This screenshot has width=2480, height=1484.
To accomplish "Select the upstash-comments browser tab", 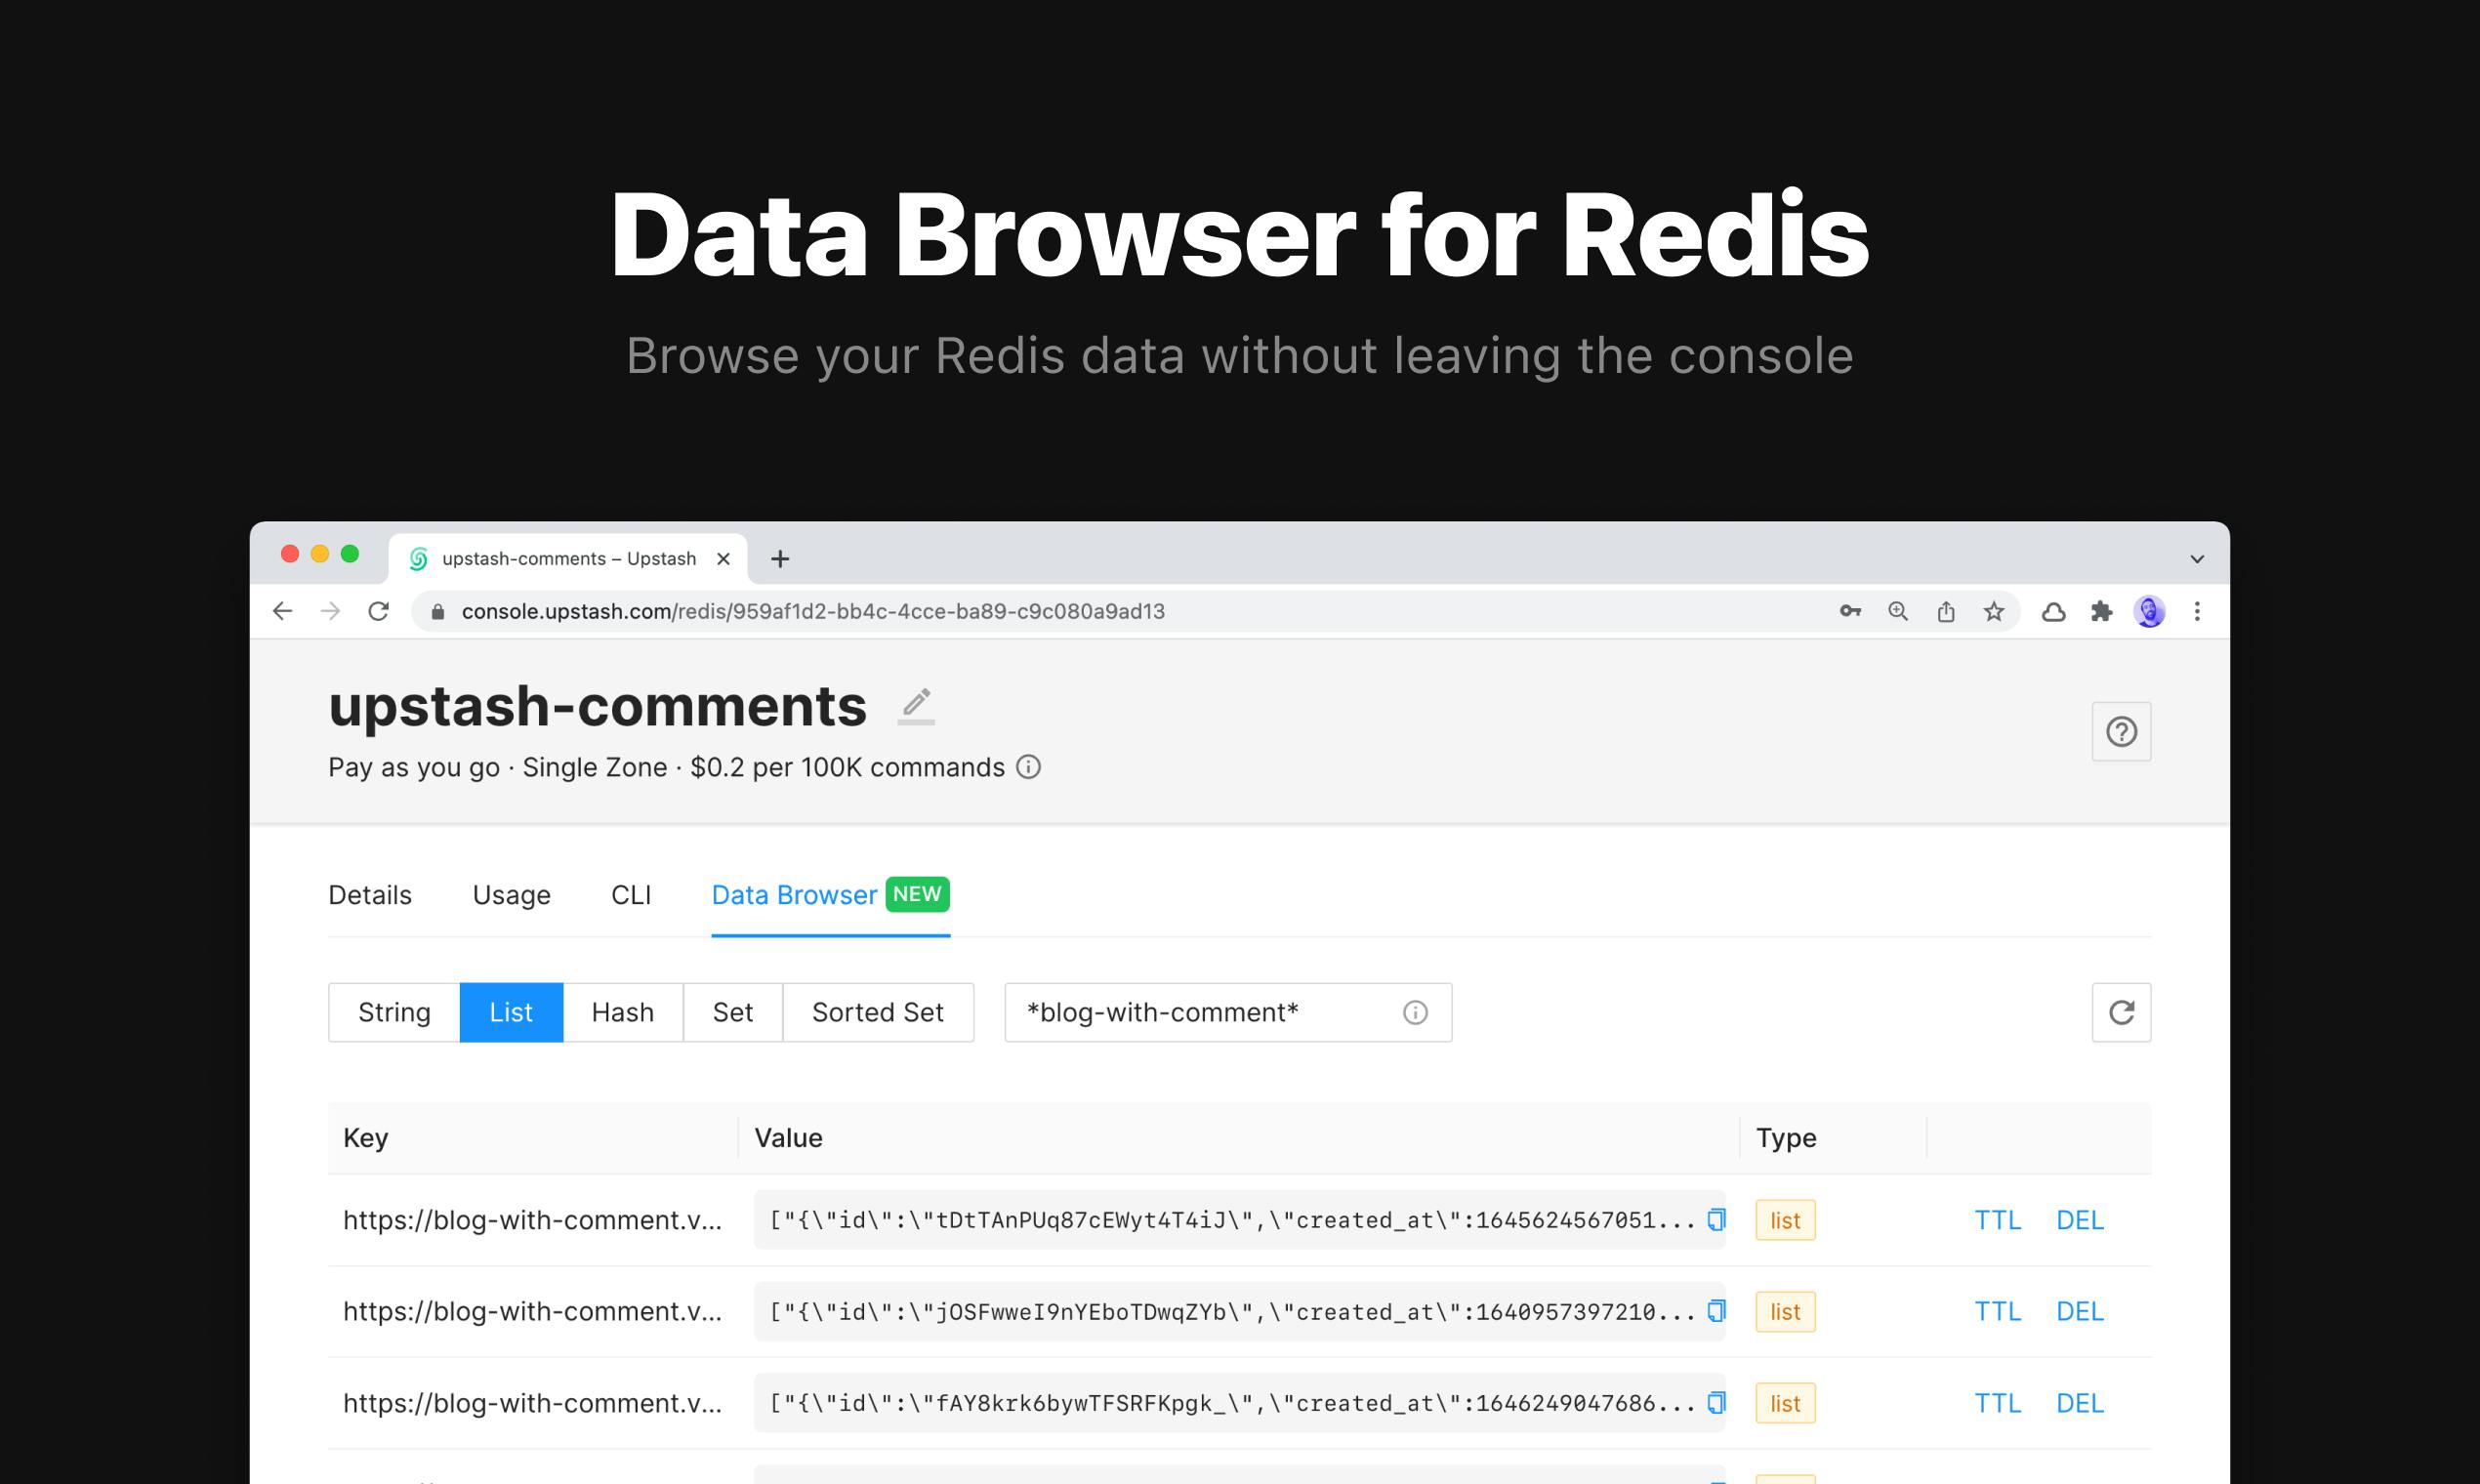I will pos(568,559).
